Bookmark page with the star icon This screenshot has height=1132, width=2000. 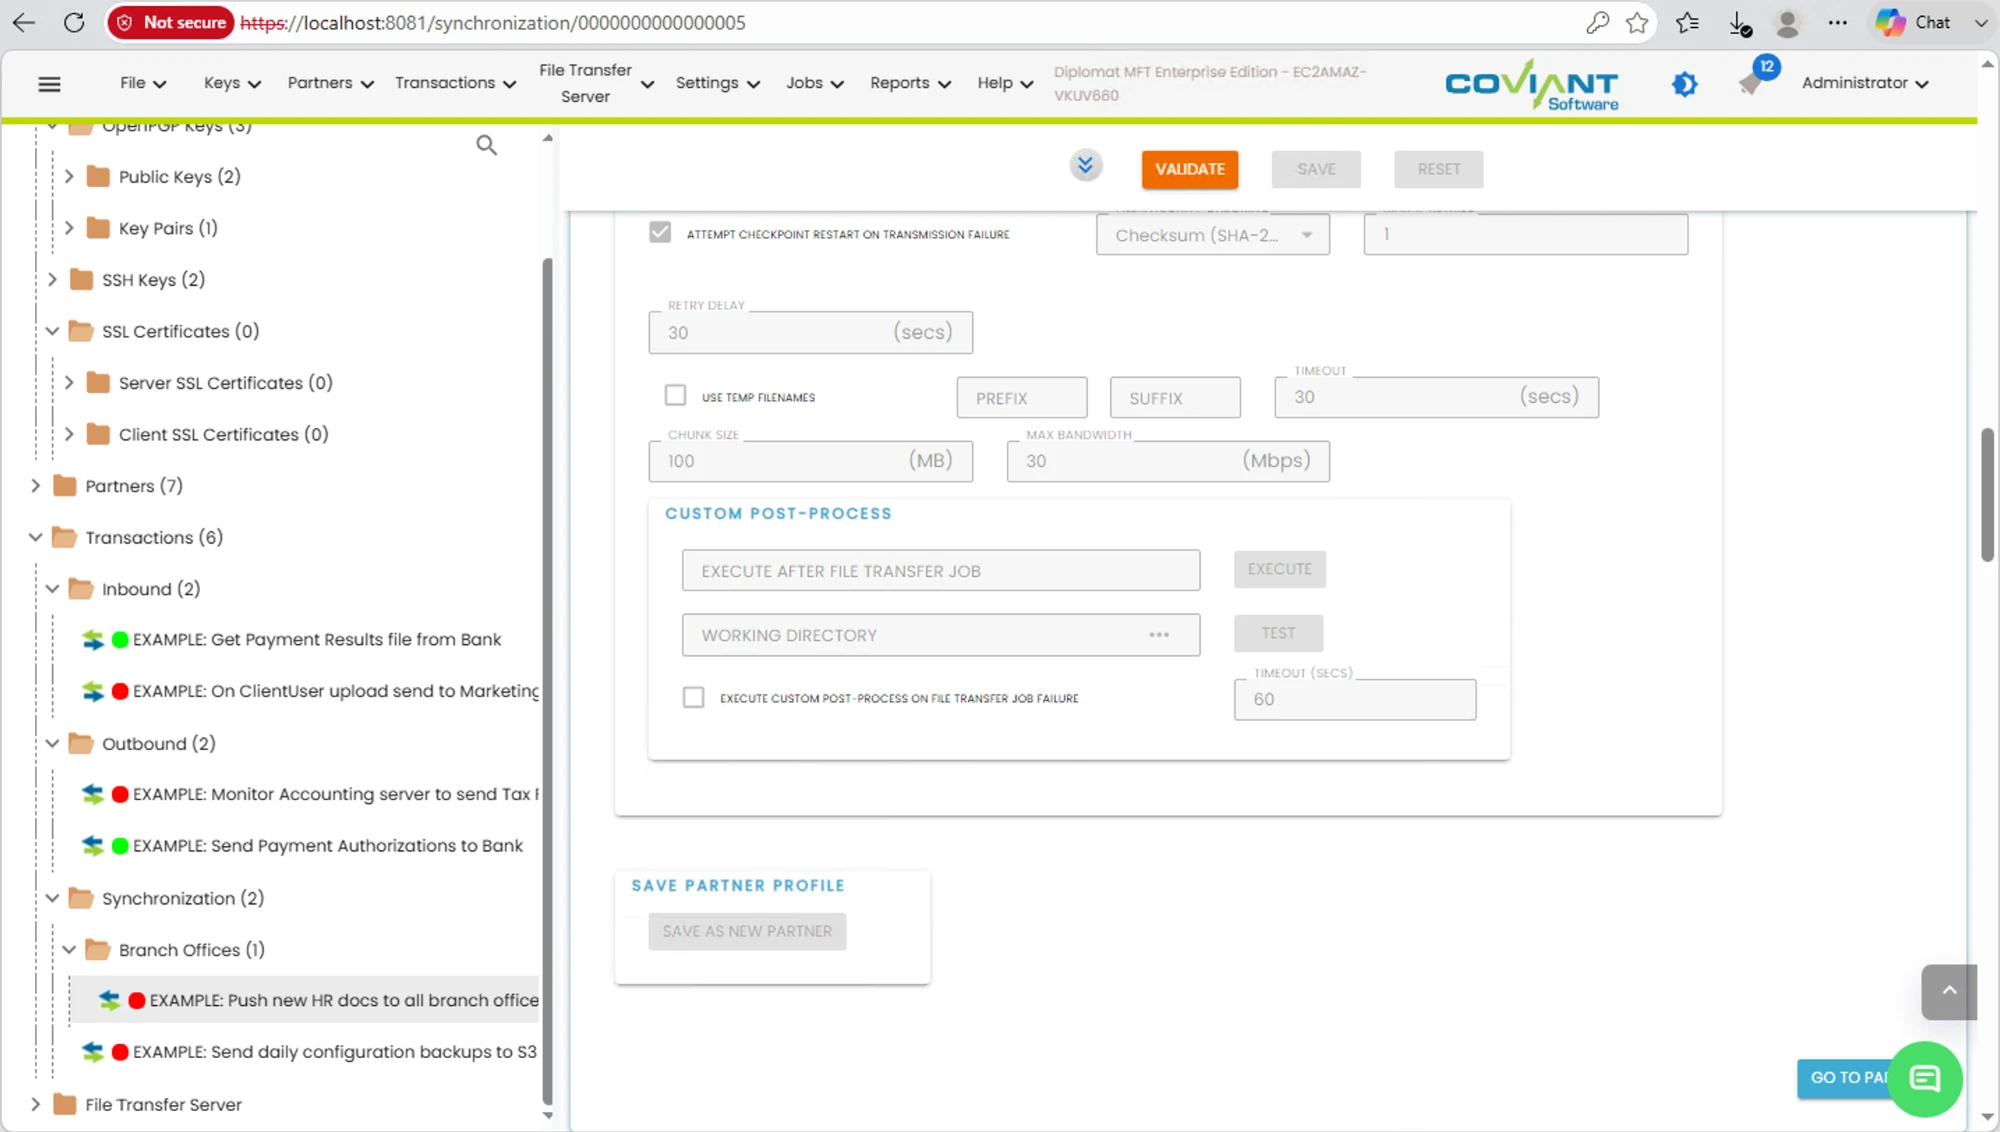1637,22
